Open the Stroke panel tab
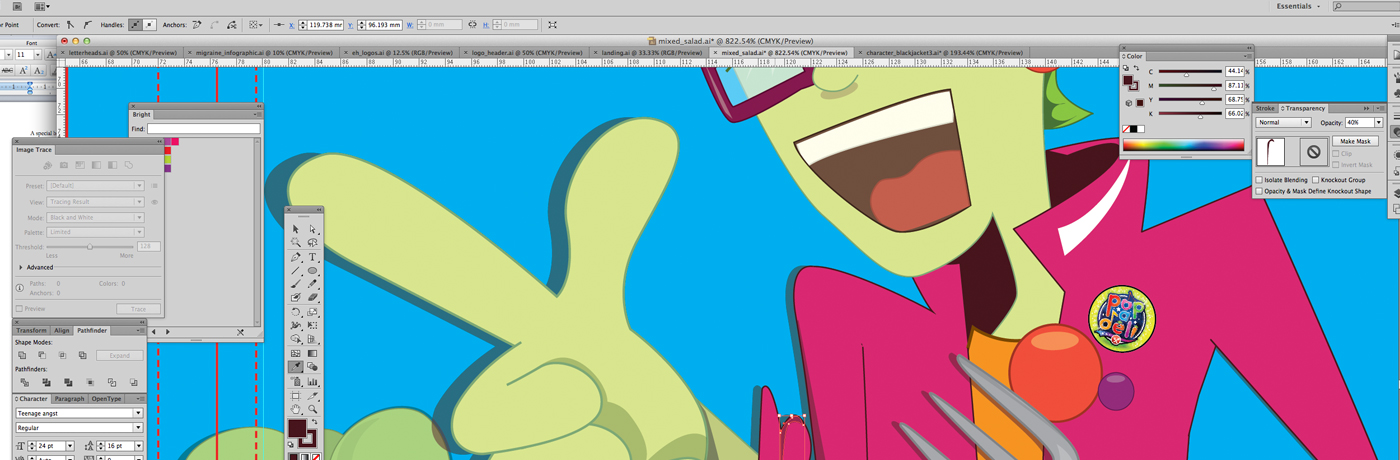 tap(1265, 108)
